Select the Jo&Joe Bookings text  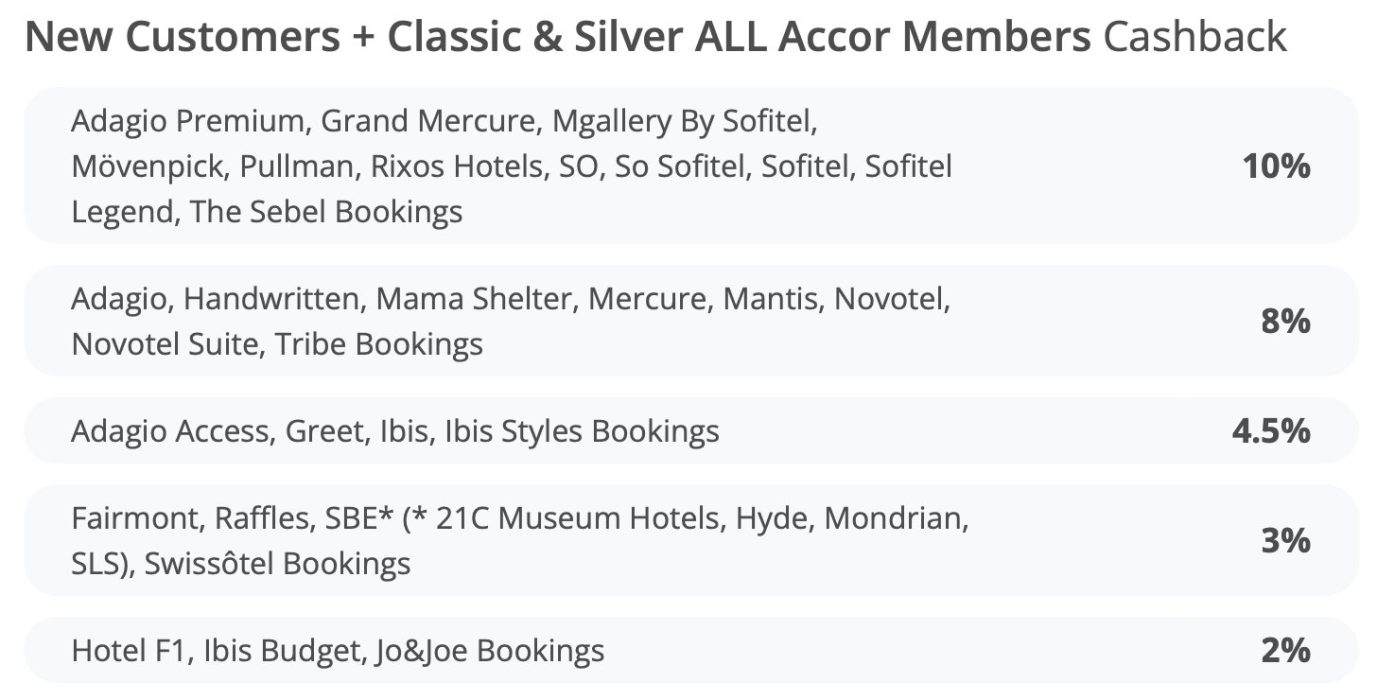point(491,652)
